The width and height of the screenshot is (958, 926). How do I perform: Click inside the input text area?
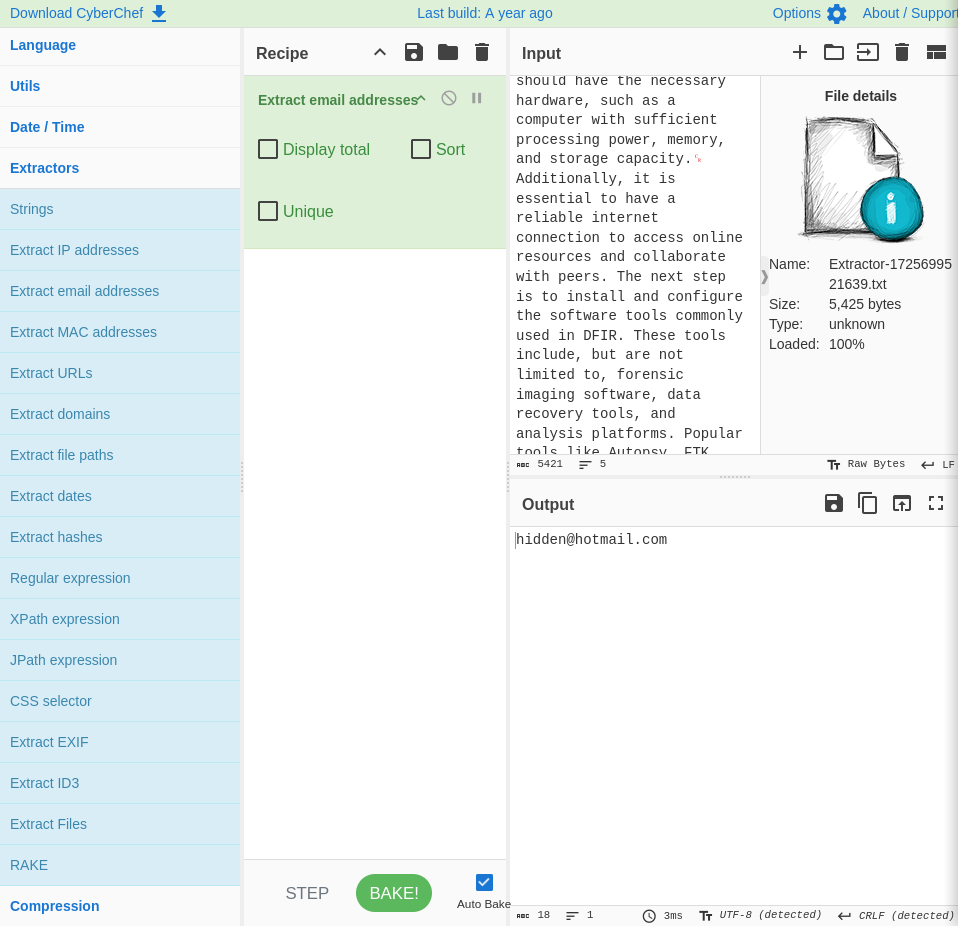pos(635,265)
